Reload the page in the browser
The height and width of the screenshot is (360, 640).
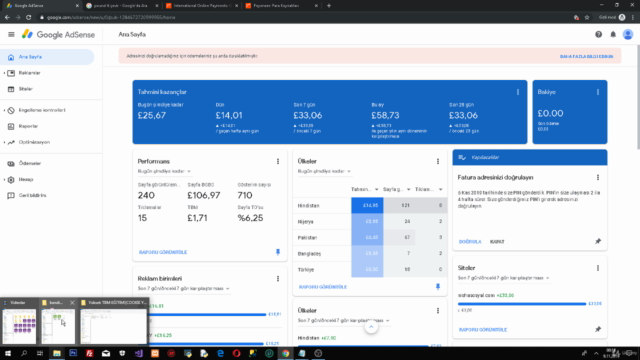[29, 18]
